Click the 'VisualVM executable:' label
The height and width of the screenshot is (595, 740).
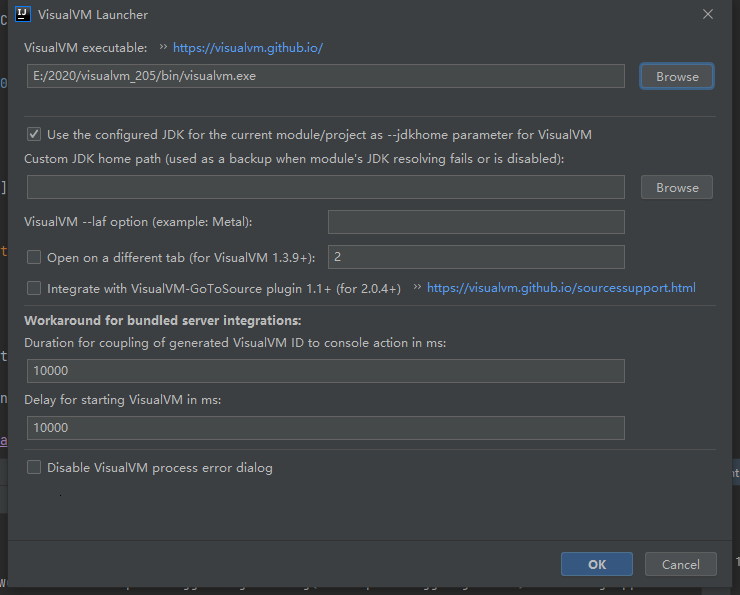tap(85, 48)
